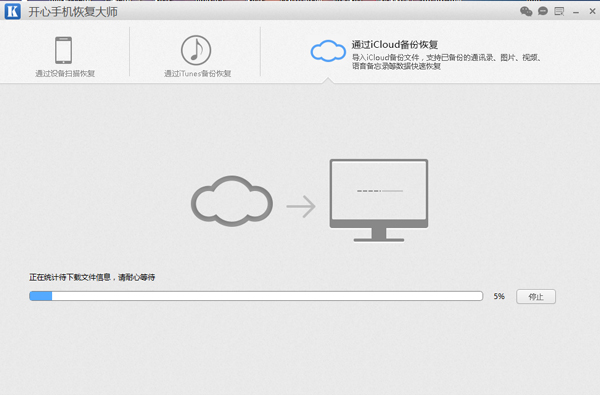The image size is (600, 395).
Task: Click the gray cloud illustration
Action: pos(232,201)
